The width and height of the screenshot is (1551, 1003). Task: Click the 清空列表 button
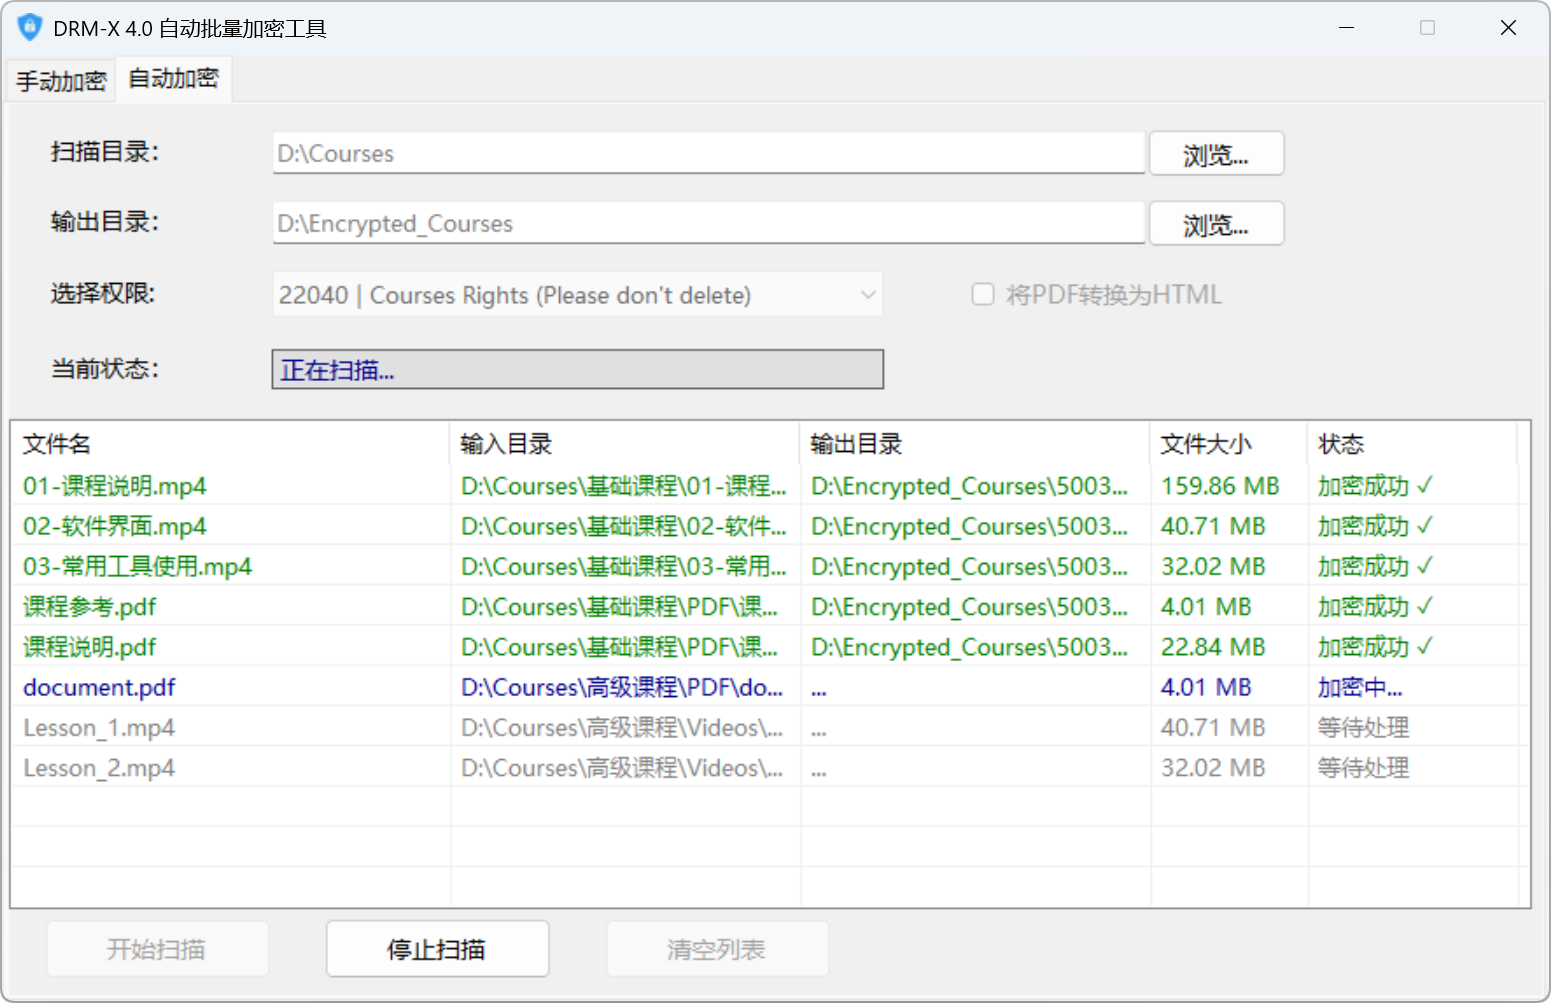[716, 949]
